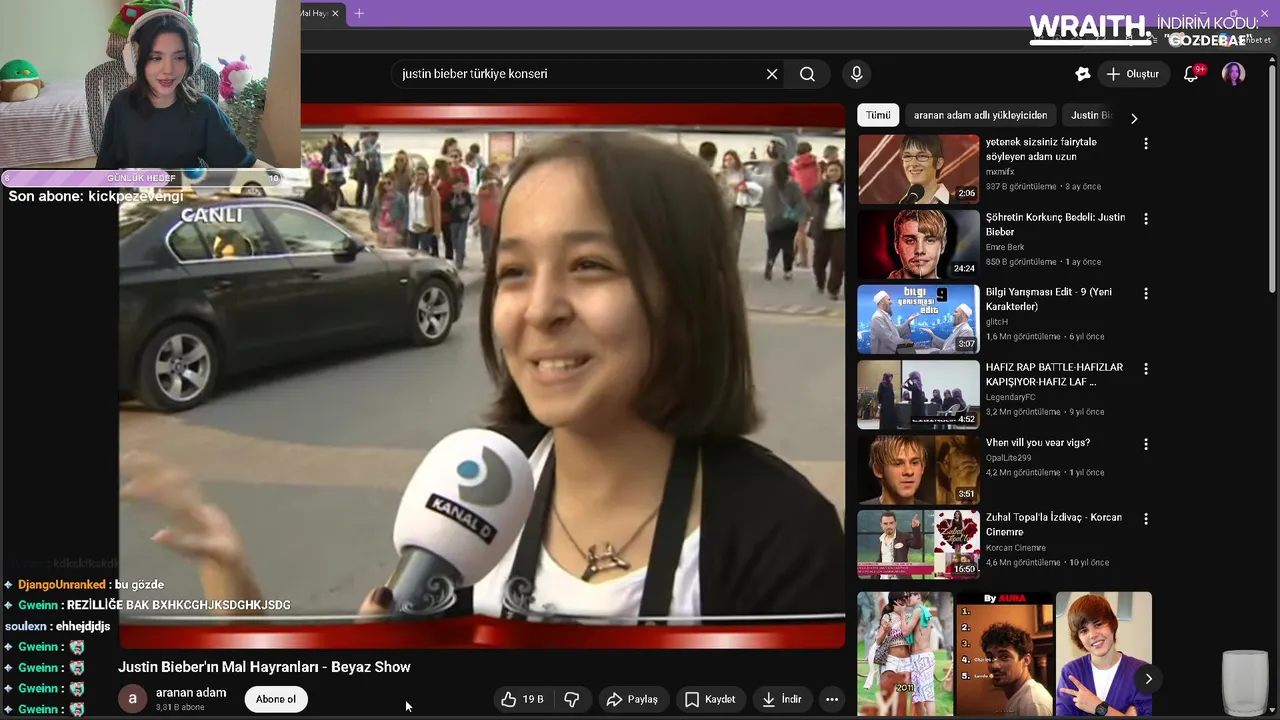The height and width of the screenshot is (720, 1280).
Task: Click the soulexn chat message
Action: (57, 626)
